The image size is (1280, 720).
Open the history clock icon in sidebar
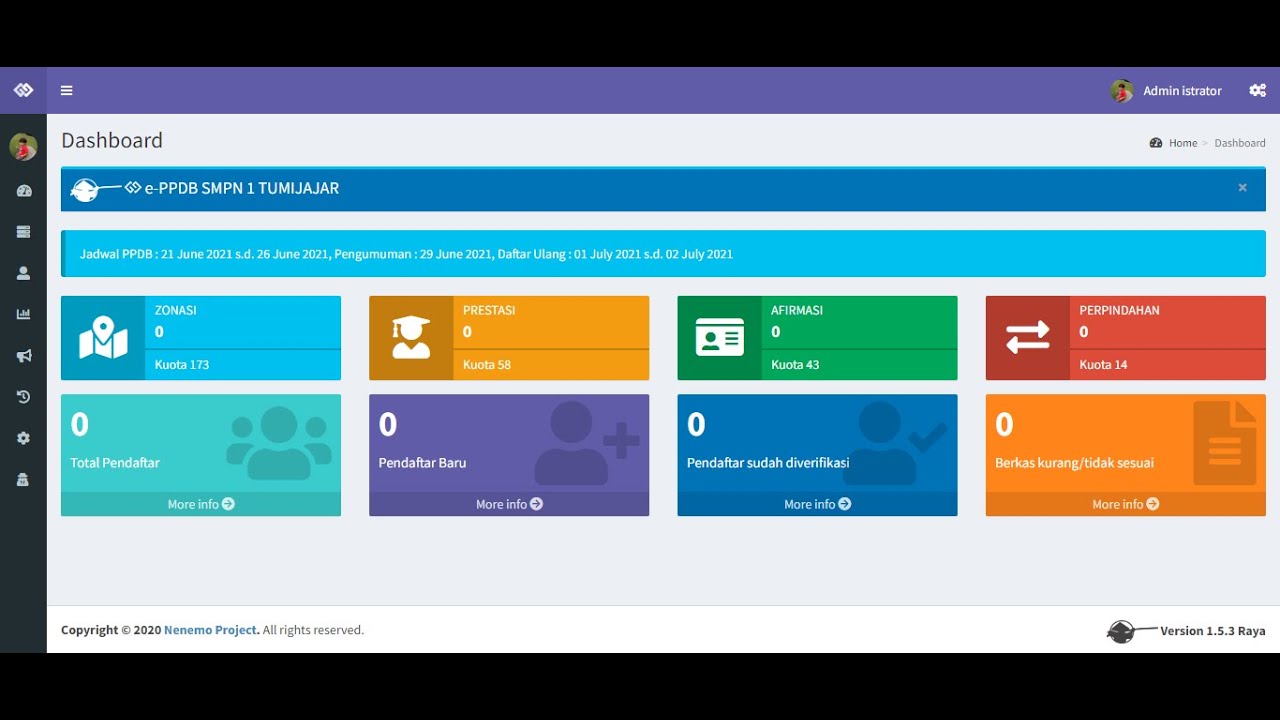23,397
